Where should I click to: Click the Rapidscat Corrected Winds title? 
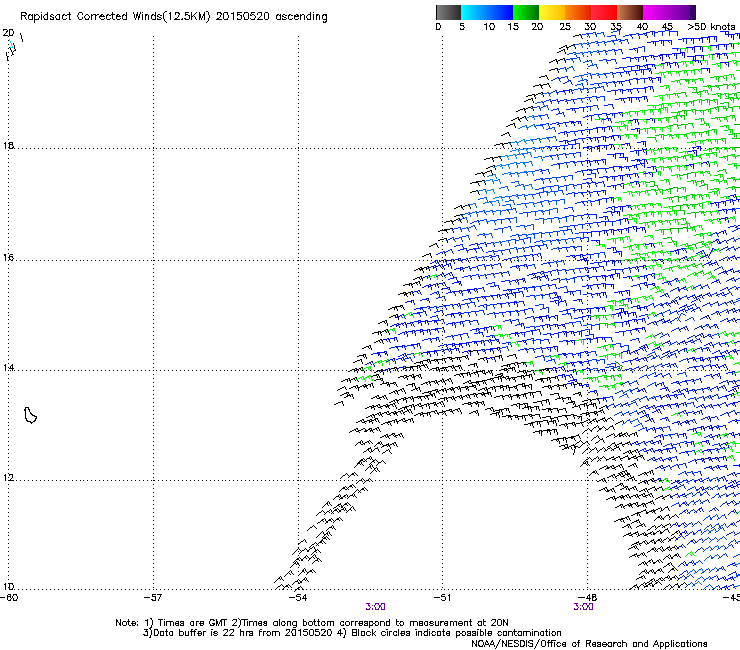pyautogui.click(x=174, y=17)
